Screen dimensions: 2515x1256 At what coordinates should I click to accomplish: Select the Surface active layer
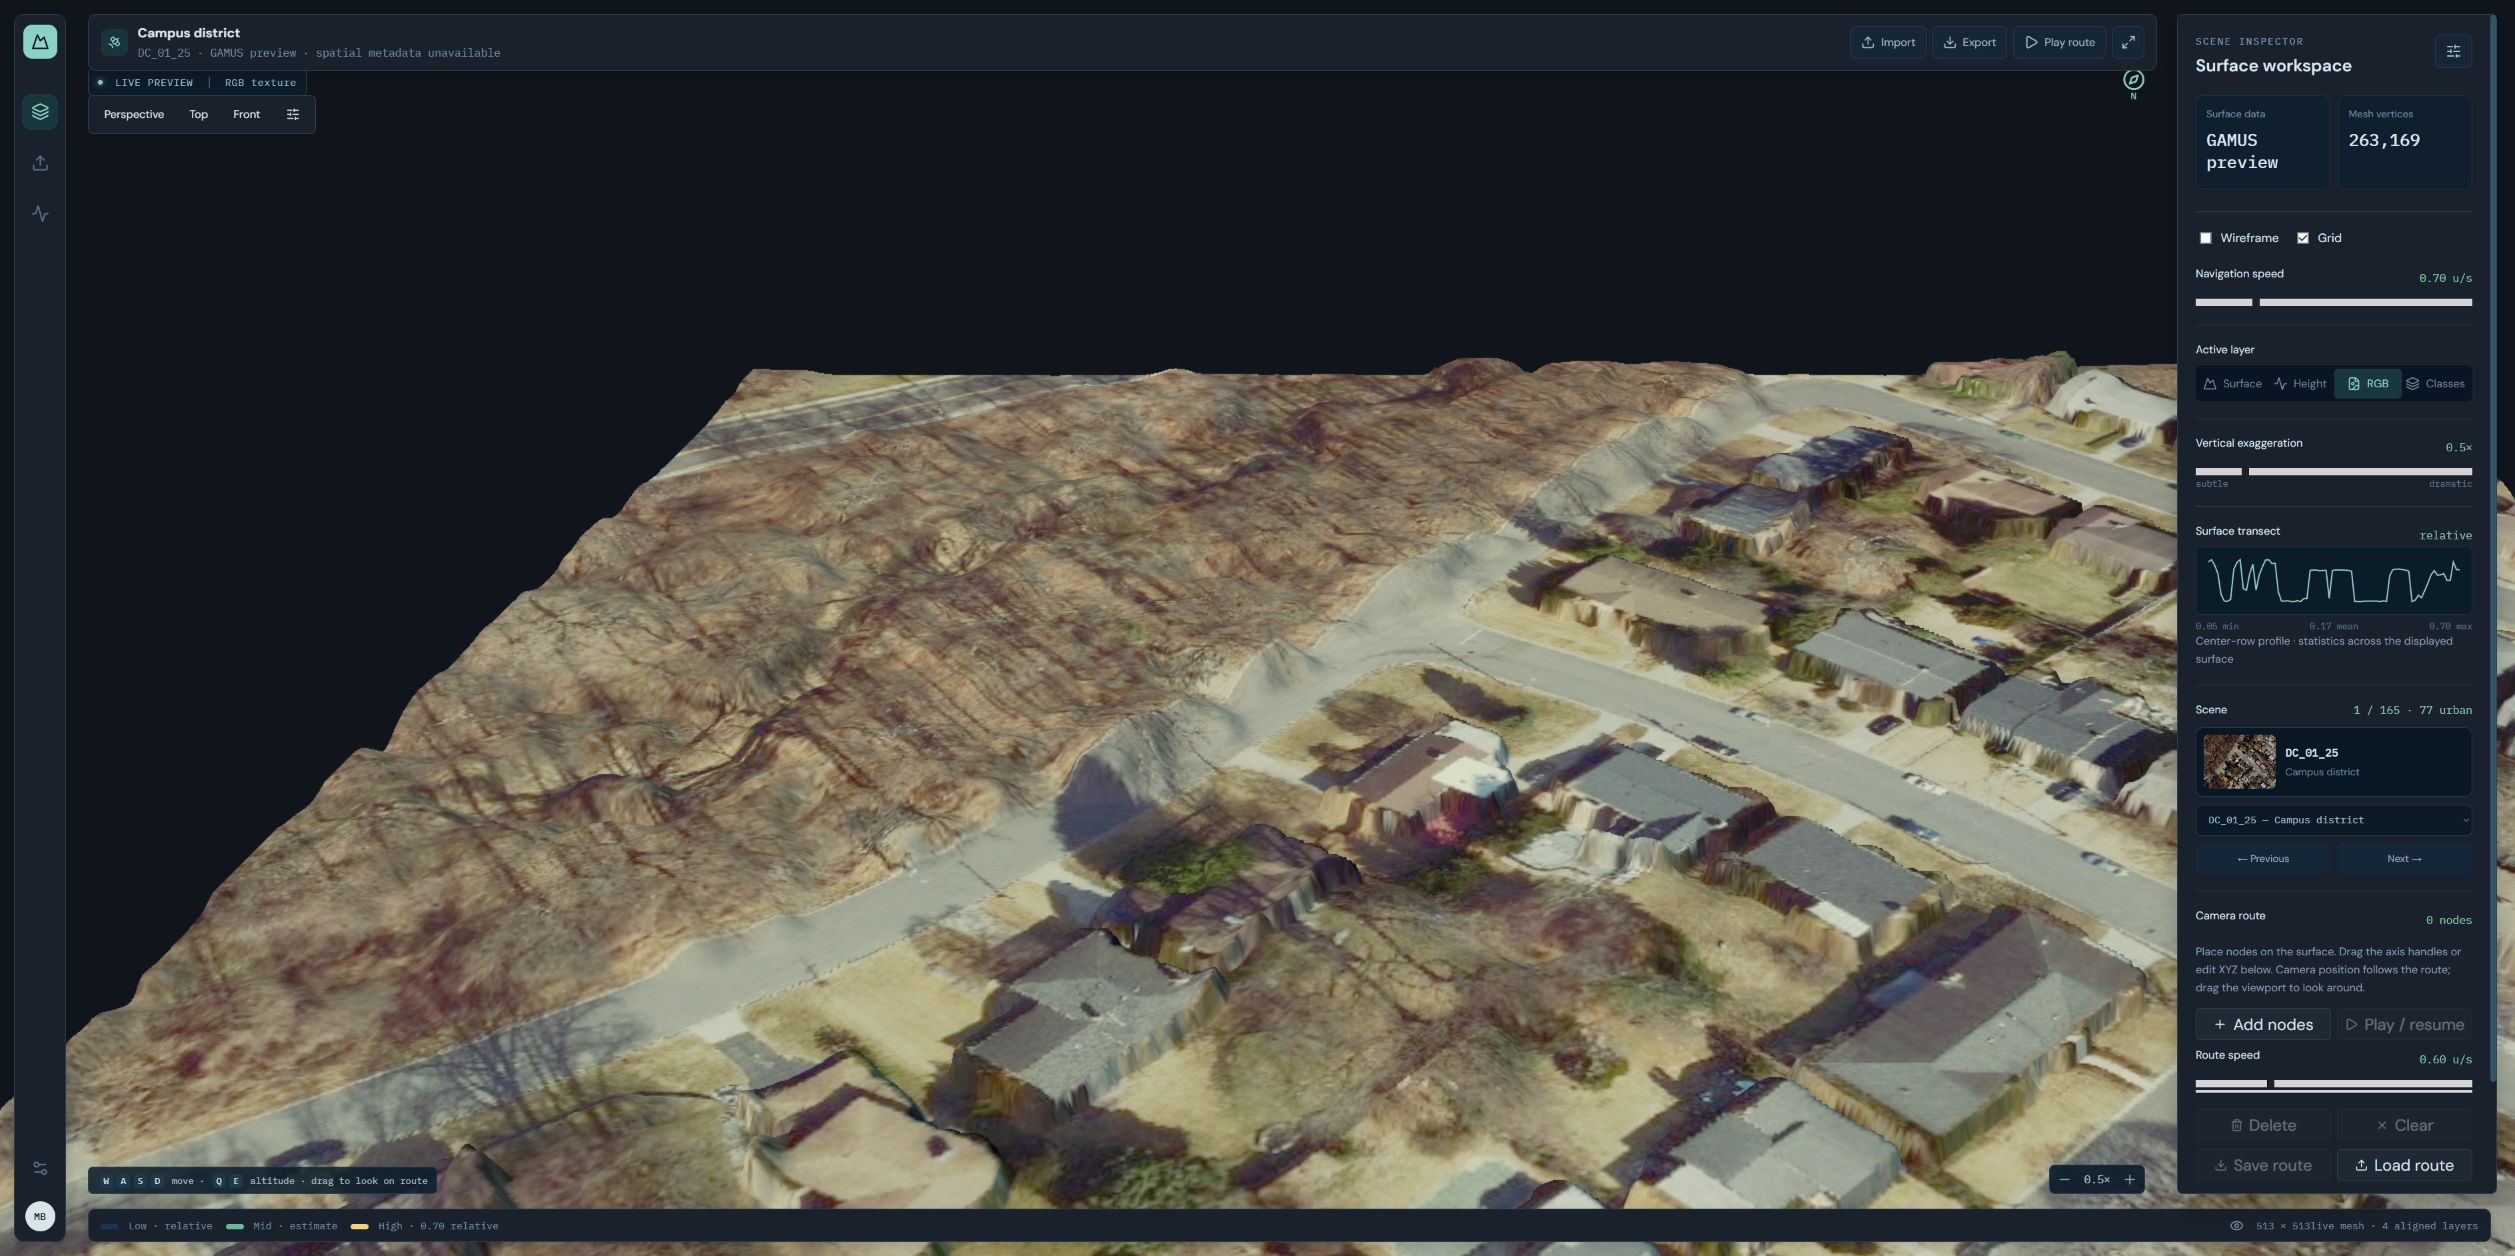tap(2232, 384)
